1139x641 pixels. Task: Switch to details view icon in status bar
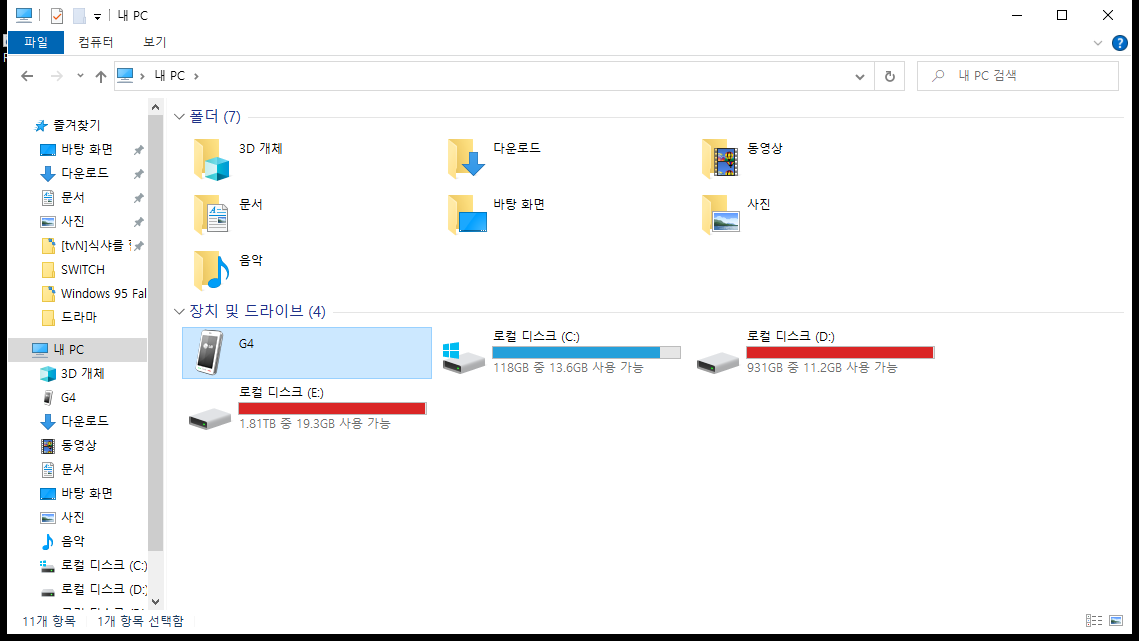click(x=1094, y=621)
